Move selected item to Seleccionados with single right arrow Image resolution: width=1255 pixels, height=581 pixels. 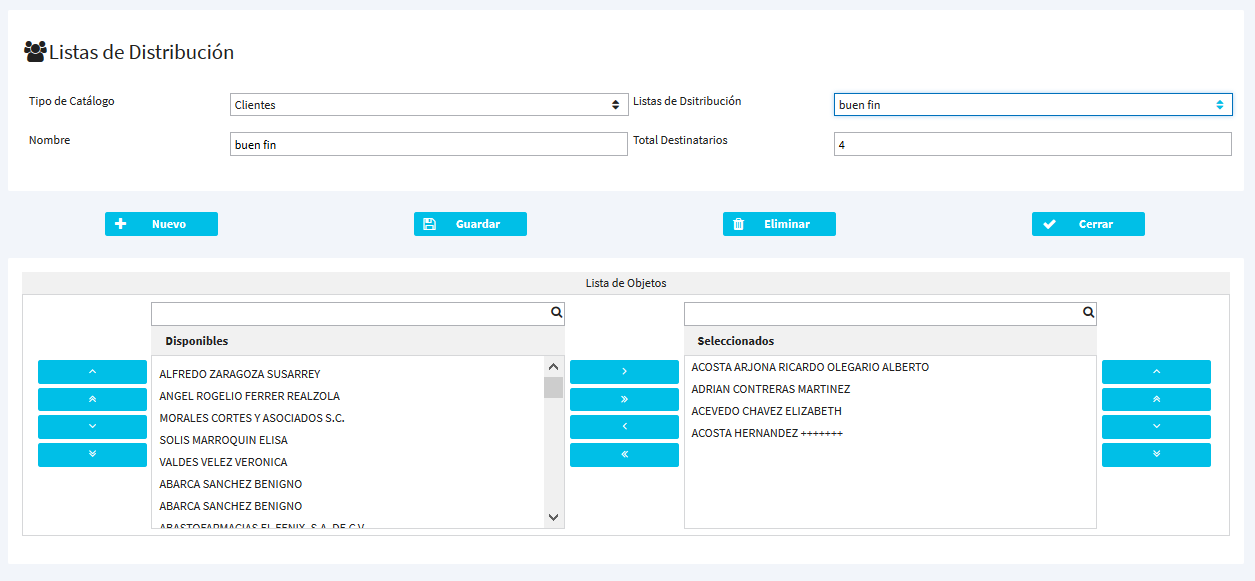[624, 372]
